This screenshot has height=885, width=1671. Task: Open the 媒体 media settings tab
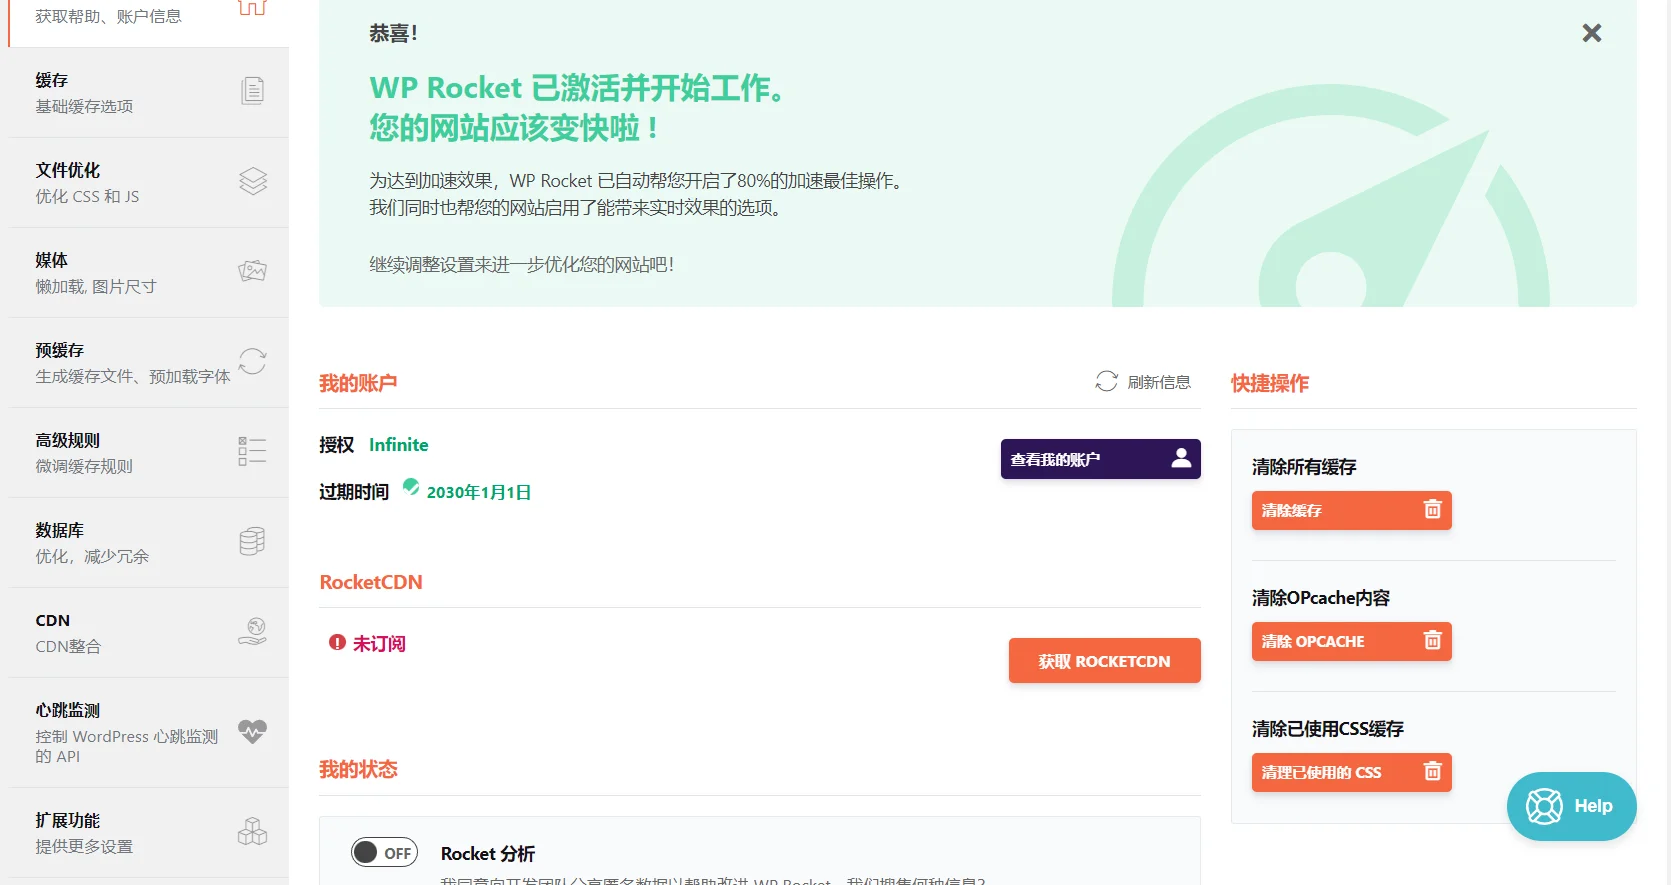click(x=148, y=273)
